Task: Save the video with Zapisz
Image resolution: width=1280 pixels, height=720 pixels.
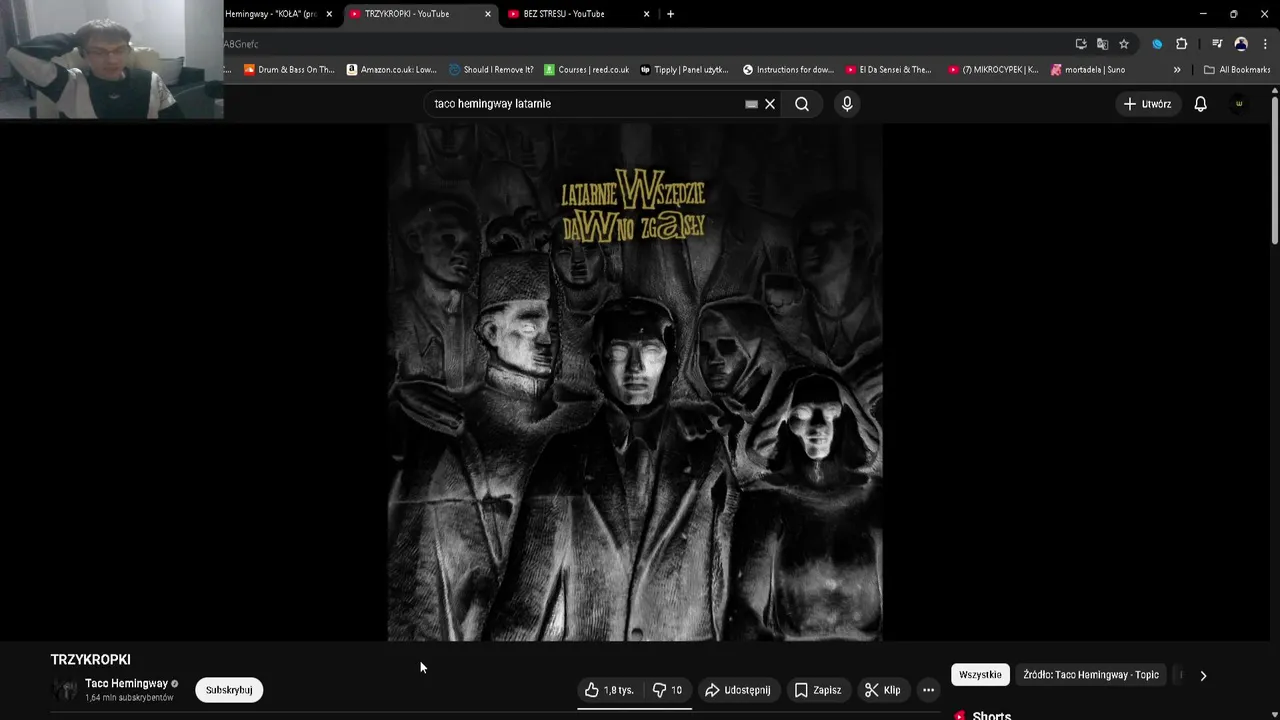Action: tap(818, 690)
